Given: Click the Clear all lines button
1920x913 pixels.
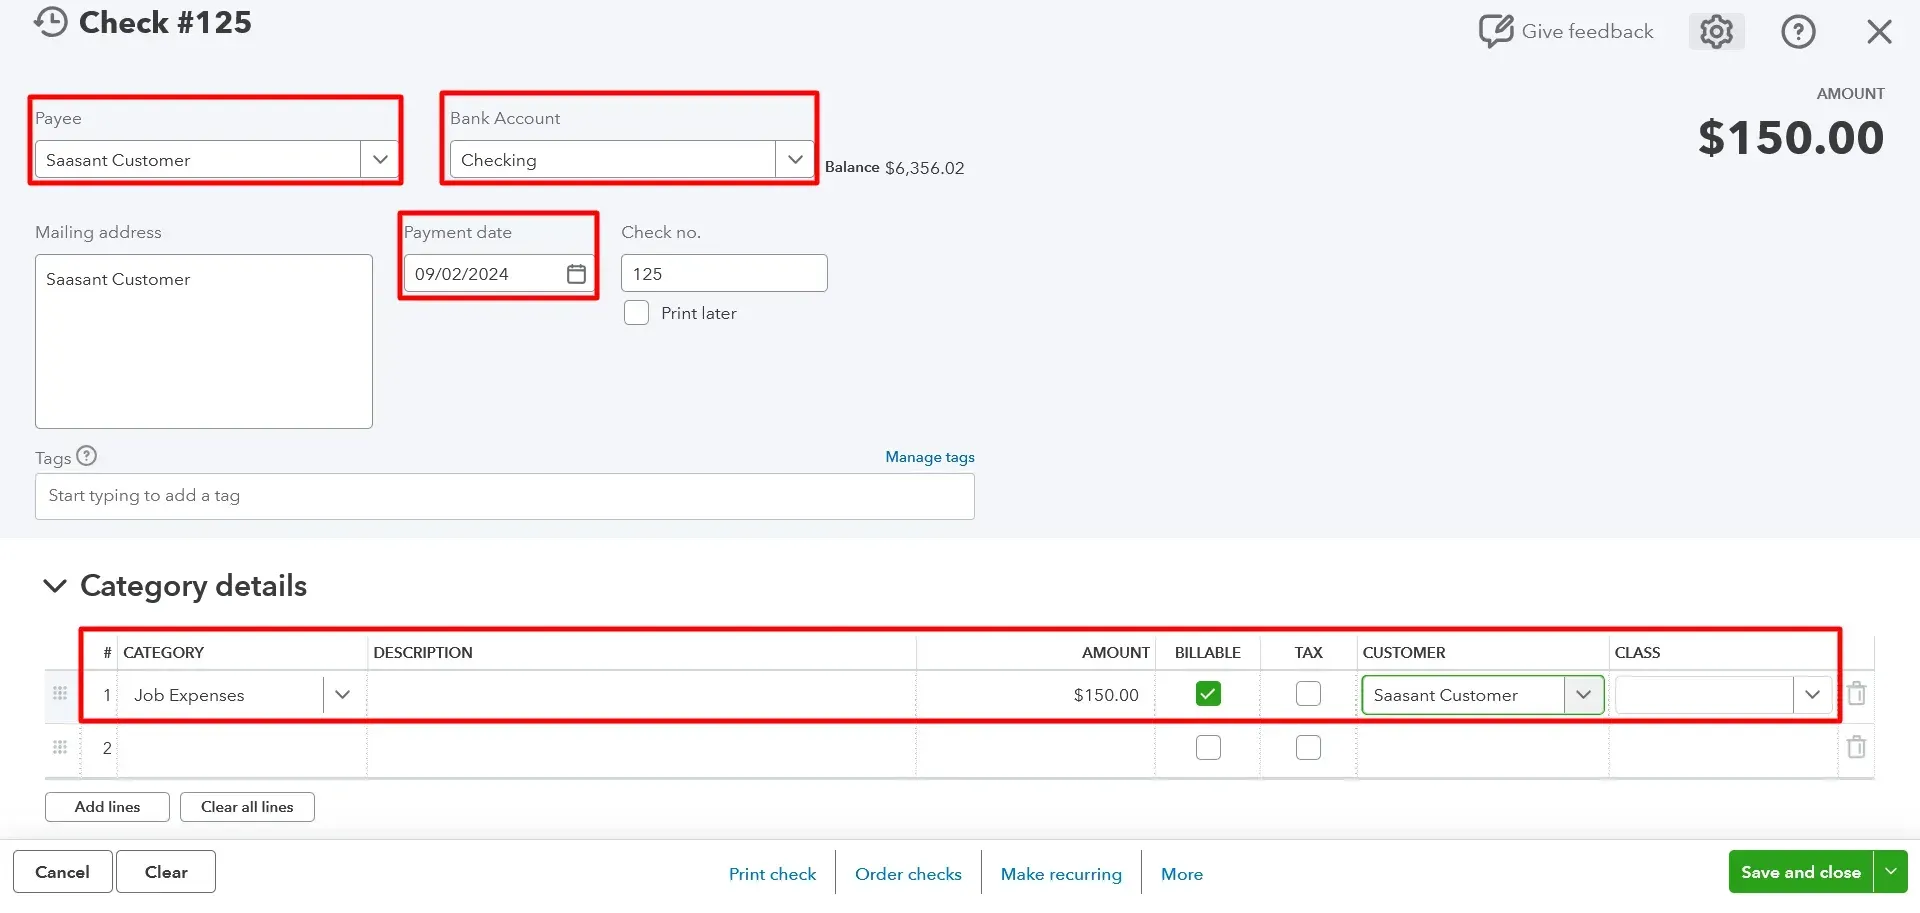Looking at the screenshot, I should 247,807.
